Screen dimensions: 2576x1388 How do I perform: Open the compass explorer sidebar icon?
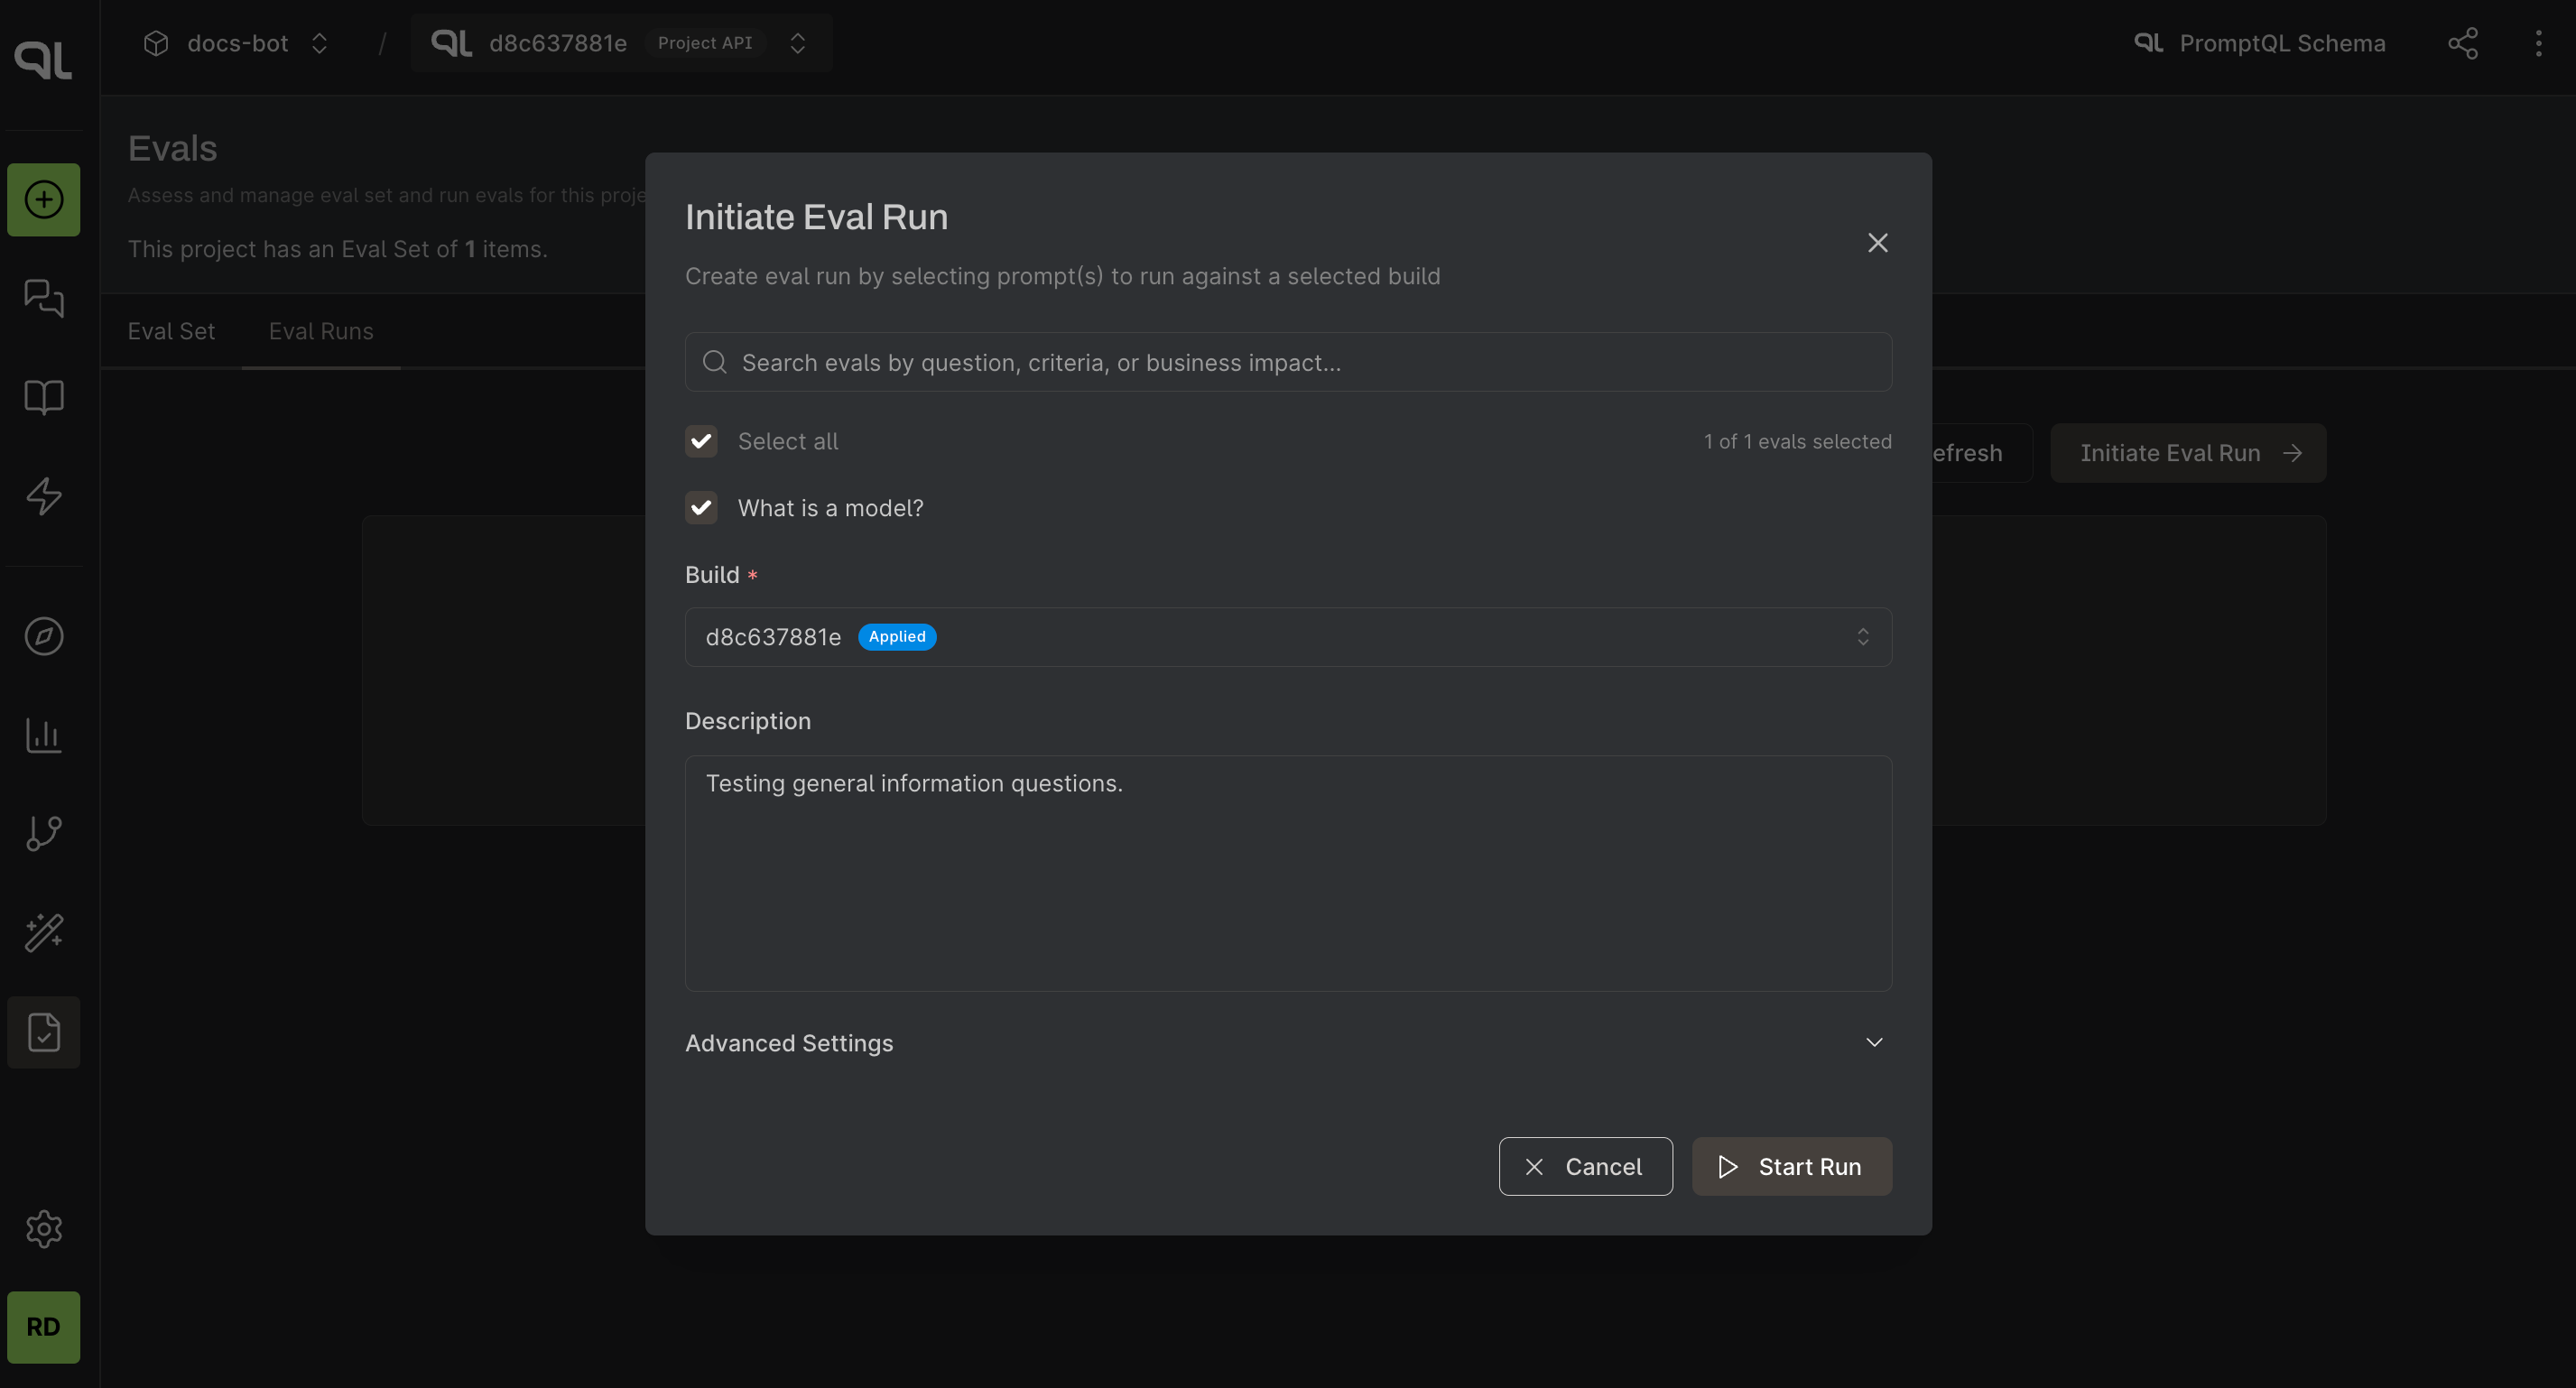pyautogui.click(x=43, y=636)
